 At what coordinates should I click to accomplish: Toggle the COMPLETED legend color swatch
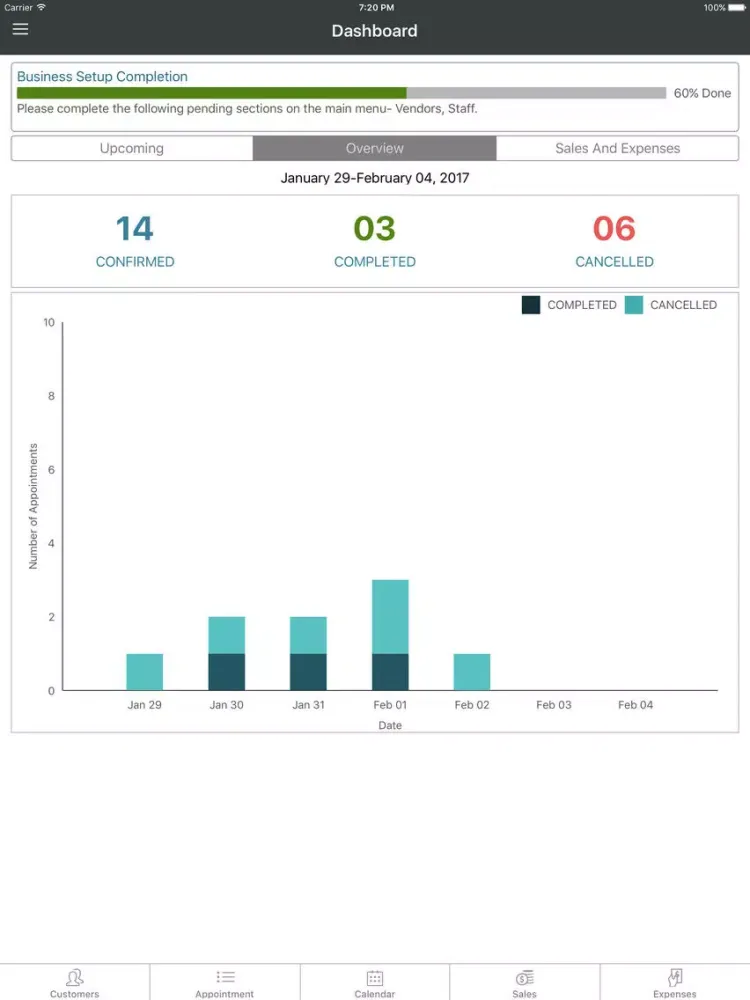[x=531, y=305]
